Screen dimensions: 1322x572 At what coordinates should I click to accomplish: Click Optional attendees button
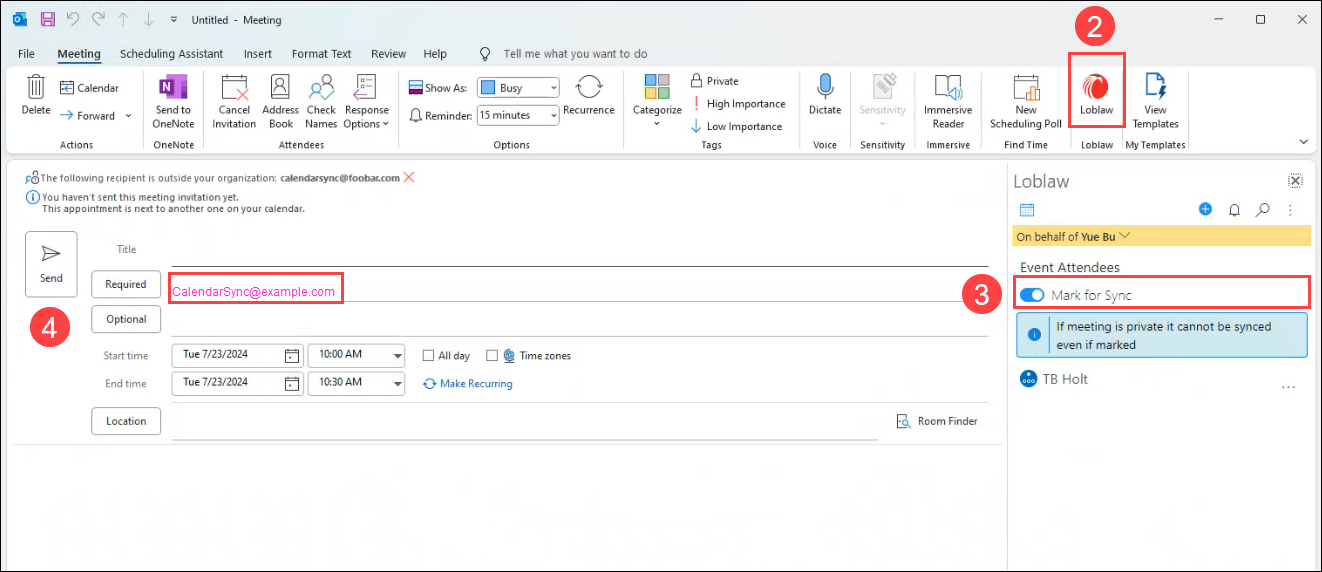(x=126, y=319)
